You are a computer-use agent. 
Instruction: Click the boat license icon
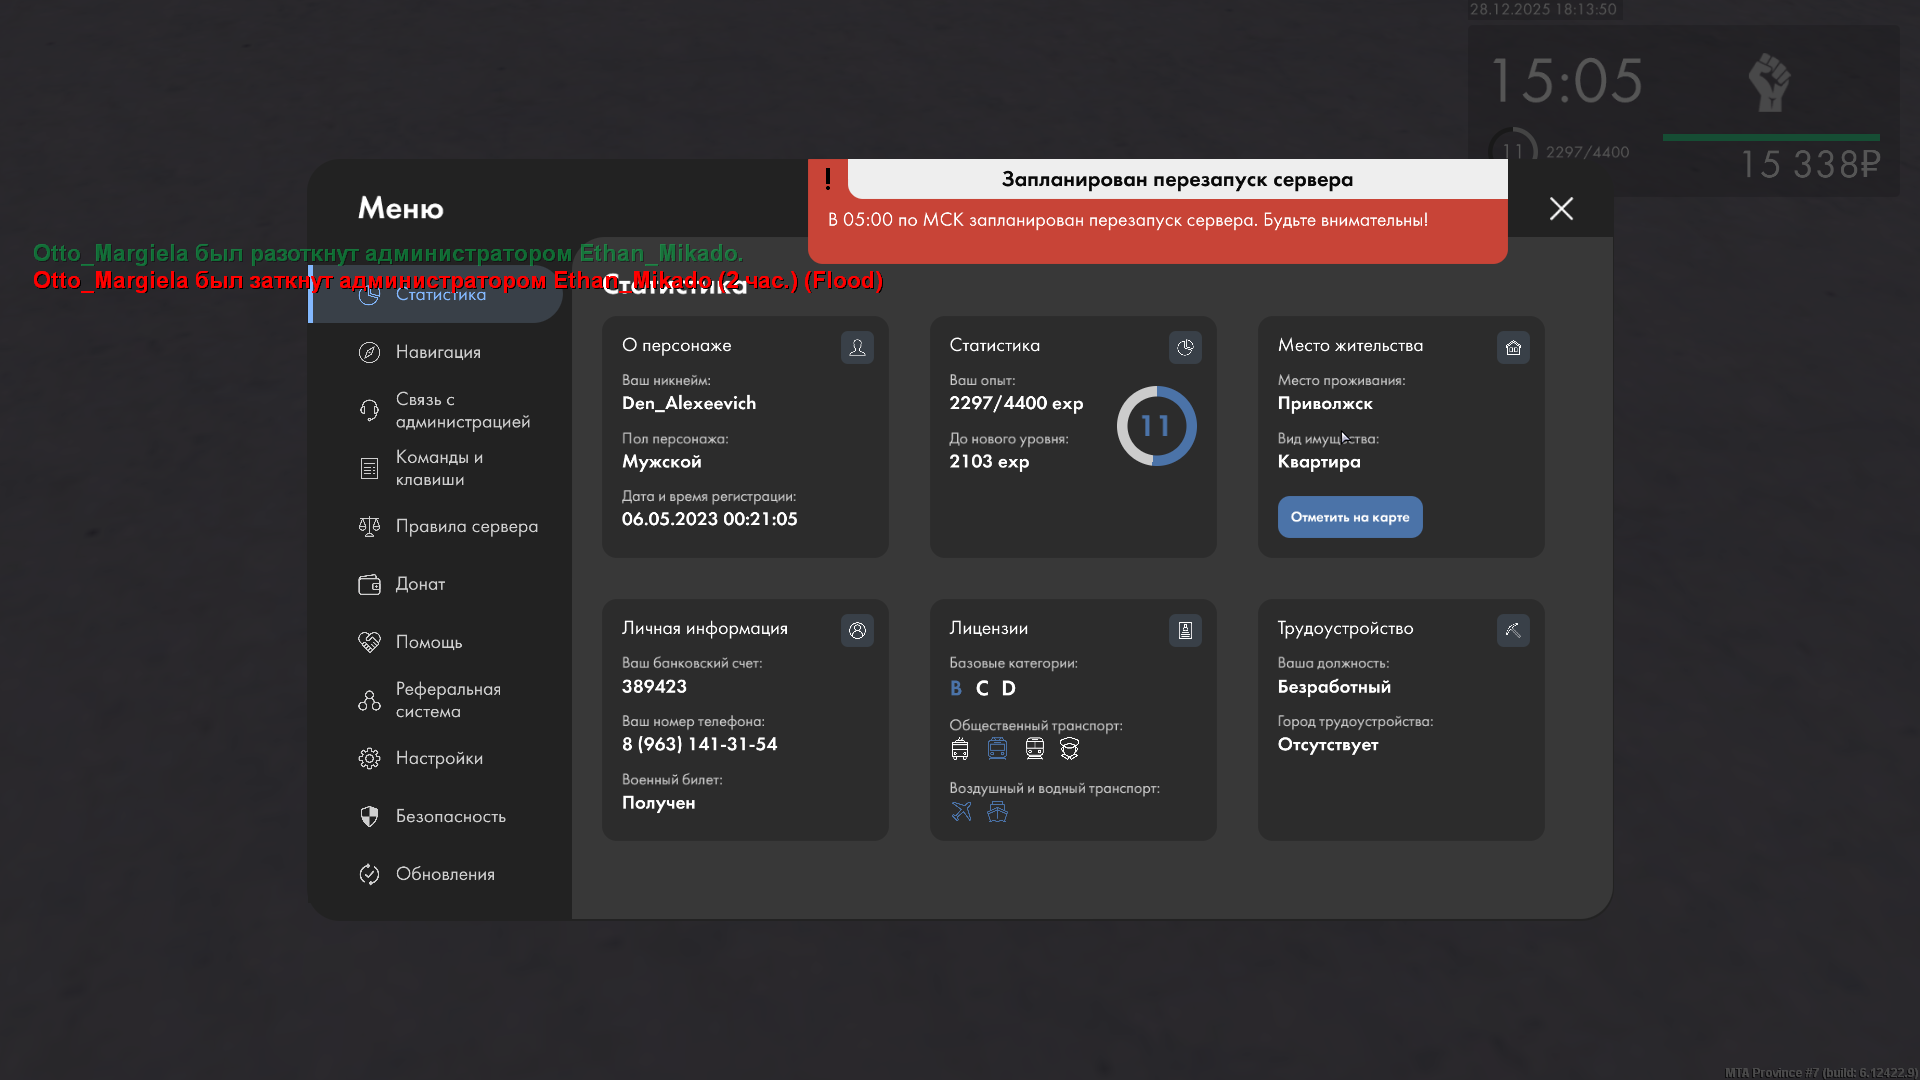(997, 811)
